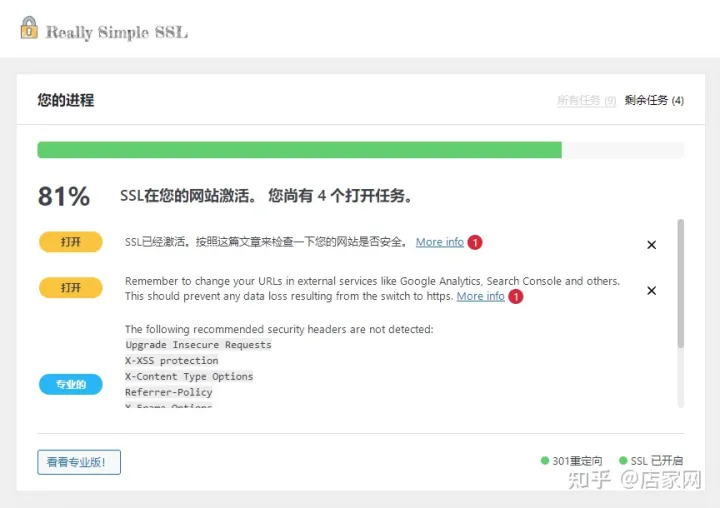This screenshot has height=508, width=720.
Task: Open More info link for SSL已经激活 task
Action: [439, 242]
